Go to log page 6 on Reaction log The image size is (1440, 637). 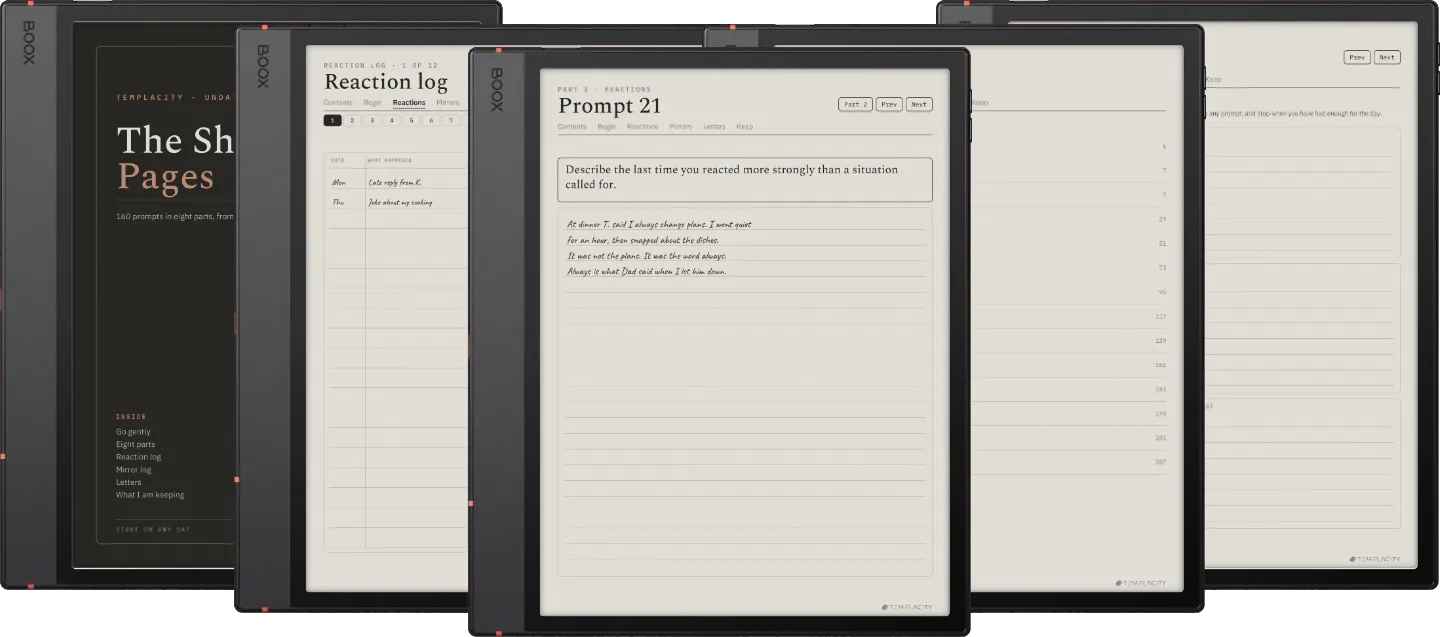(431, 120)
